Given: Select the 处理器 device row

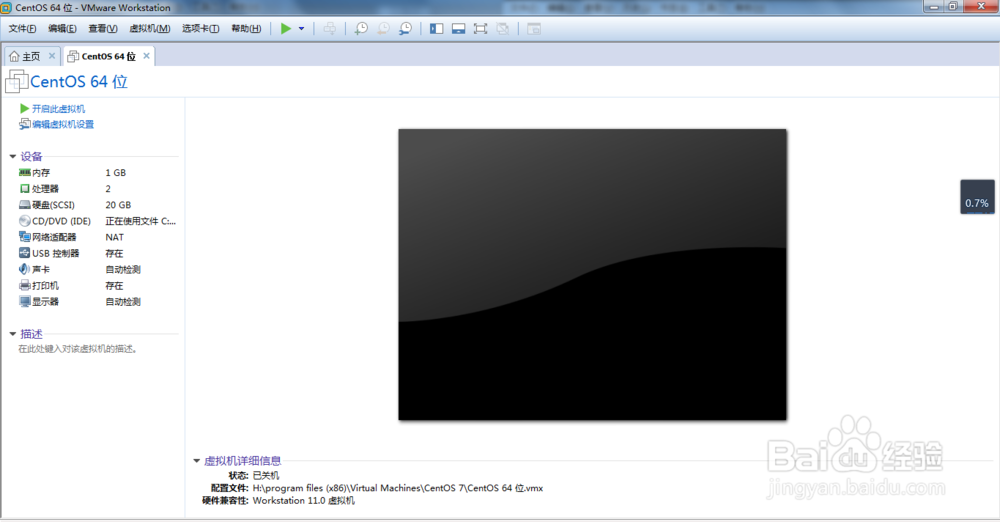Looking at the screenshot, I should 98,189.
